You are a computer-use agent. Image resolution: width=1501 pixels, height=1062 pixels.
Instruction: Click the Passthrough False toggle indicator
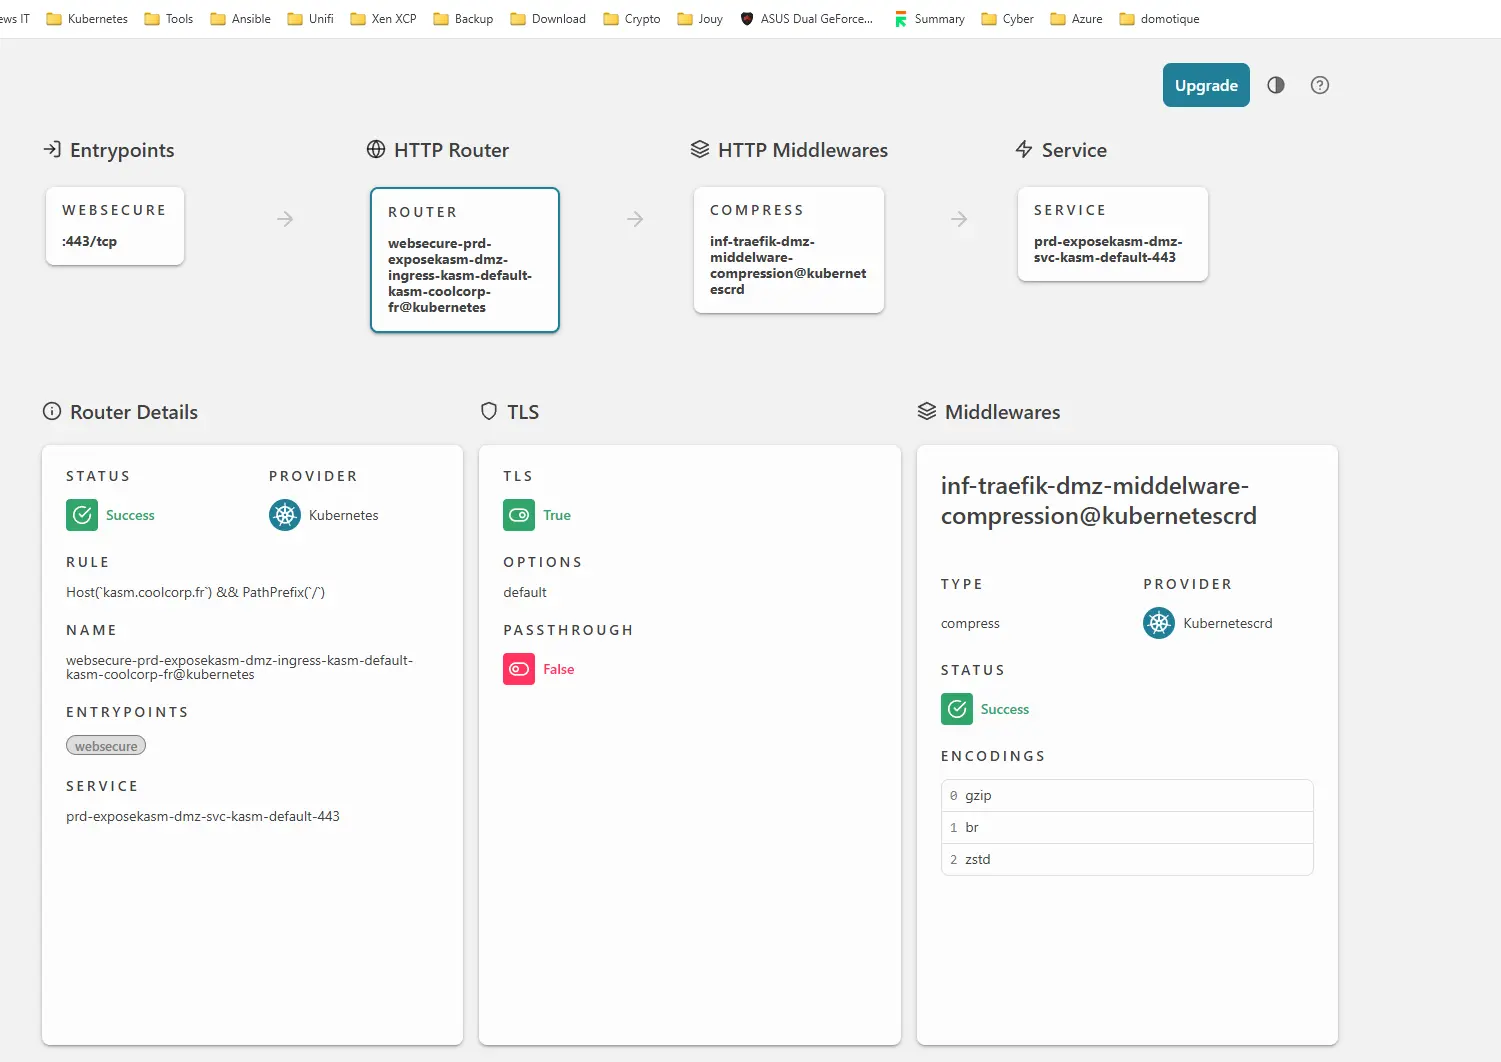[519, 669]
